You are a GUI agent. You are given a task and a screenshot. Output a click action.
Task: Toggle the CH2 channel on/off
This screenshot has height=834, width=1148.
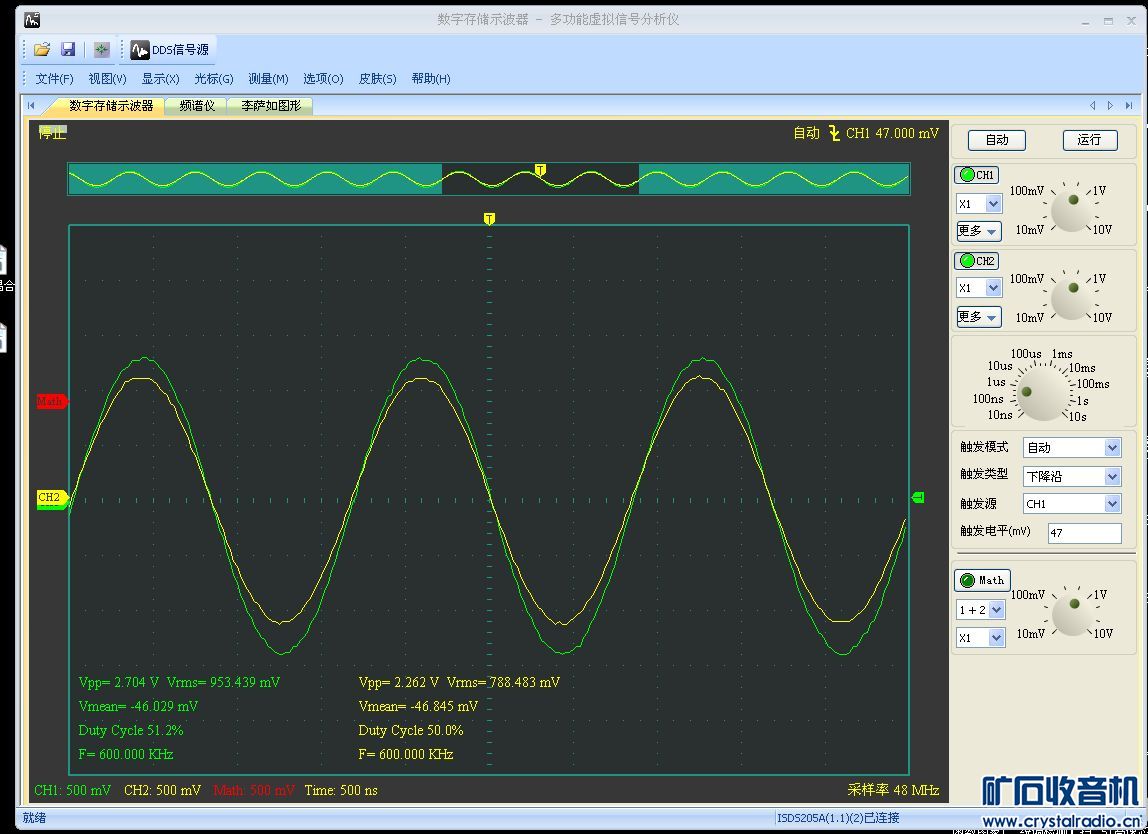pos(977,261)
